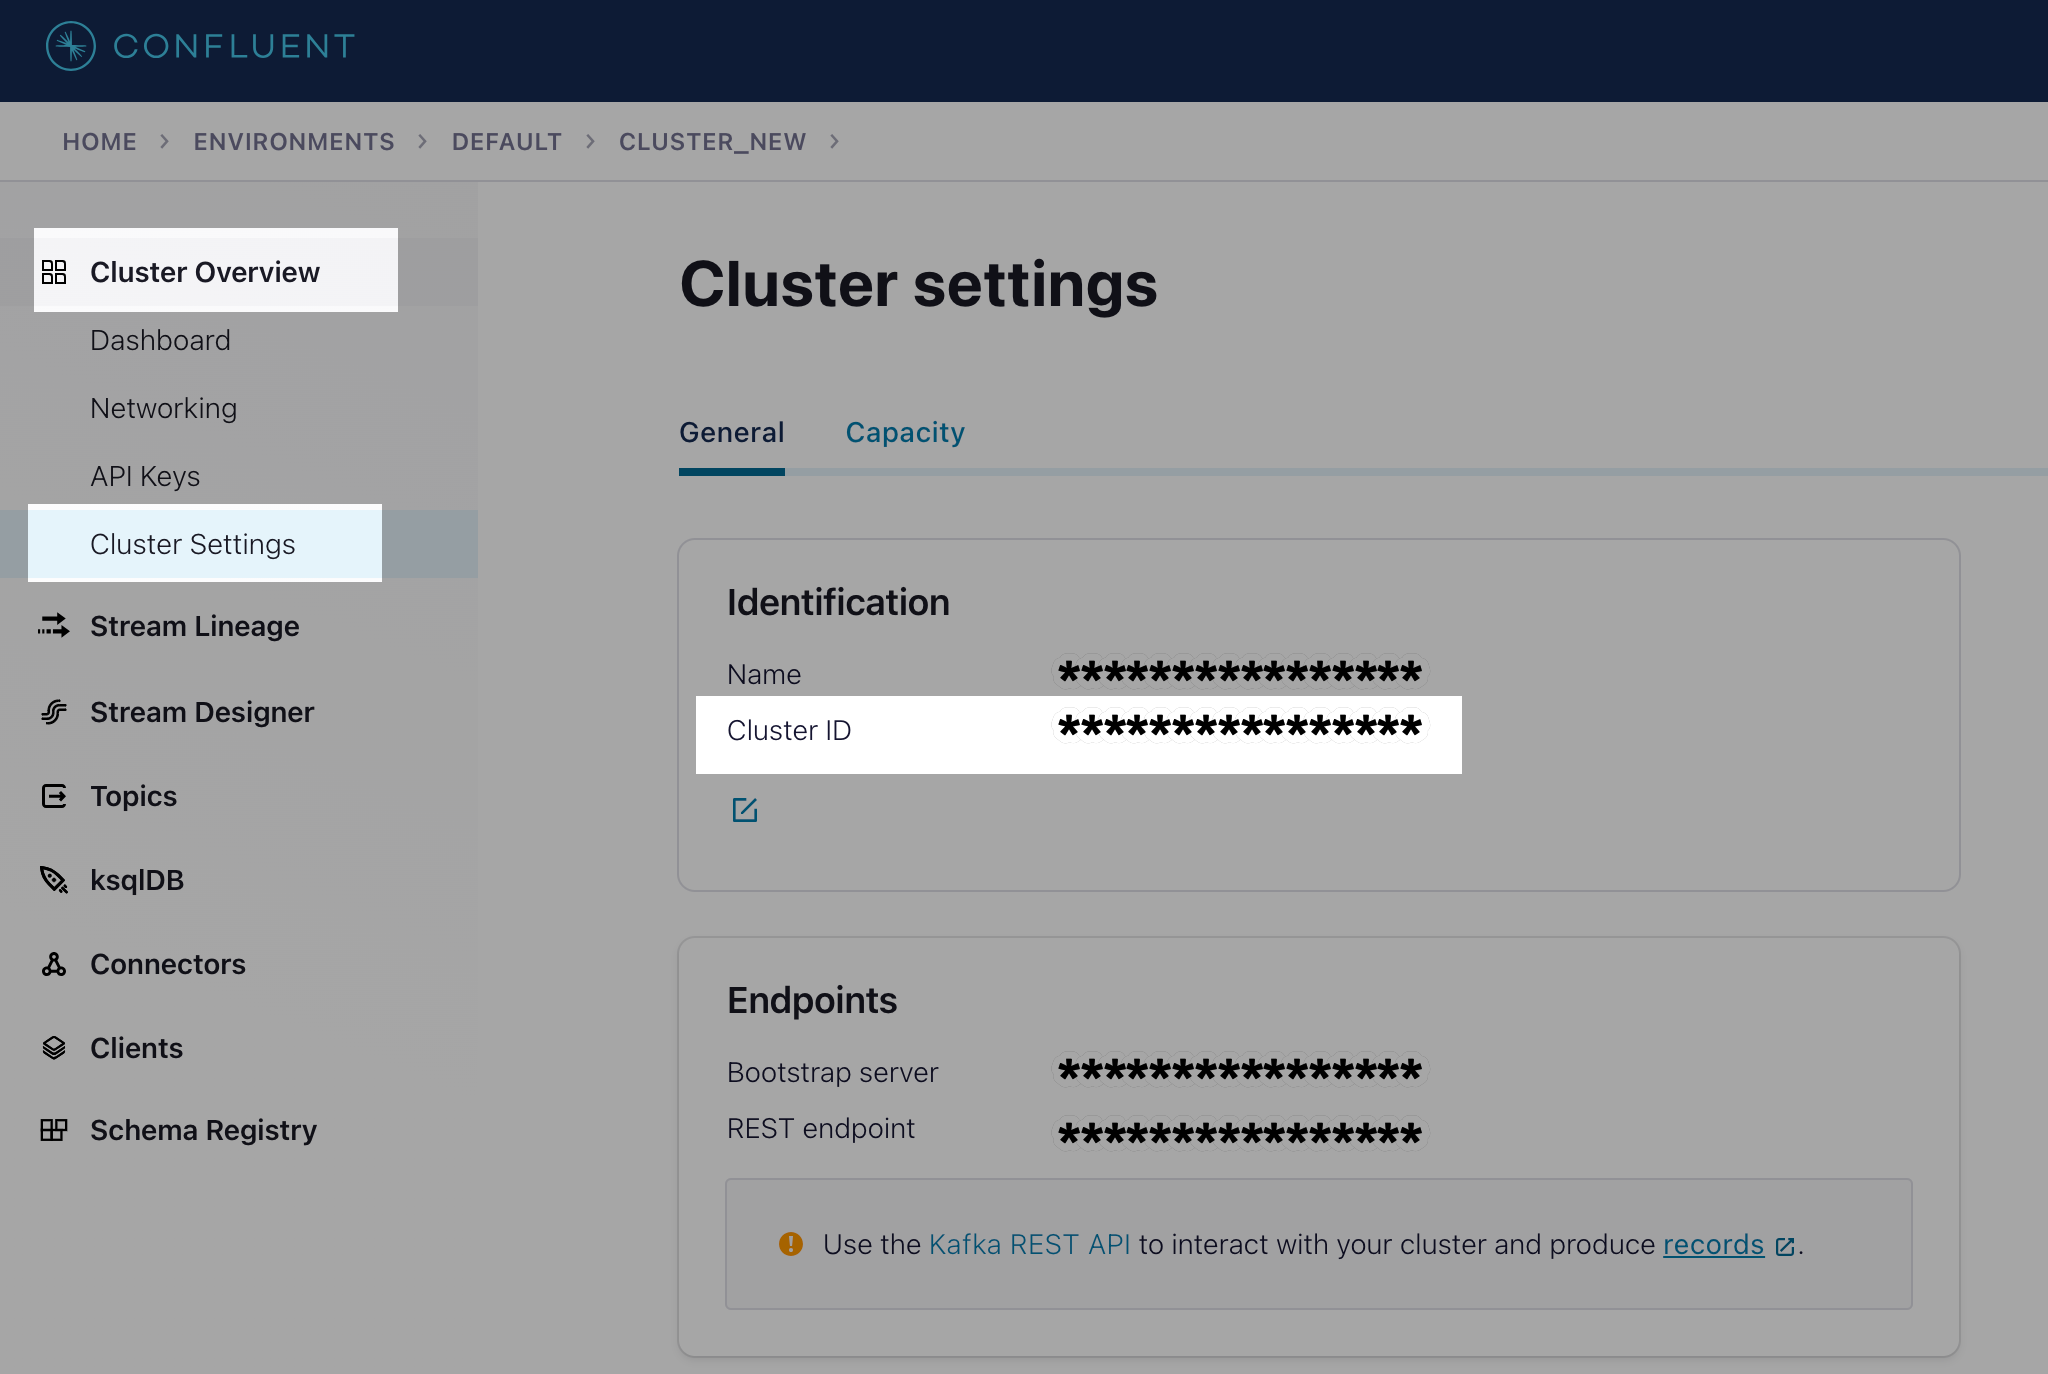2048x1374 pixels.
Task: Click the Schema Registry icon
Action: (54, 1130)
